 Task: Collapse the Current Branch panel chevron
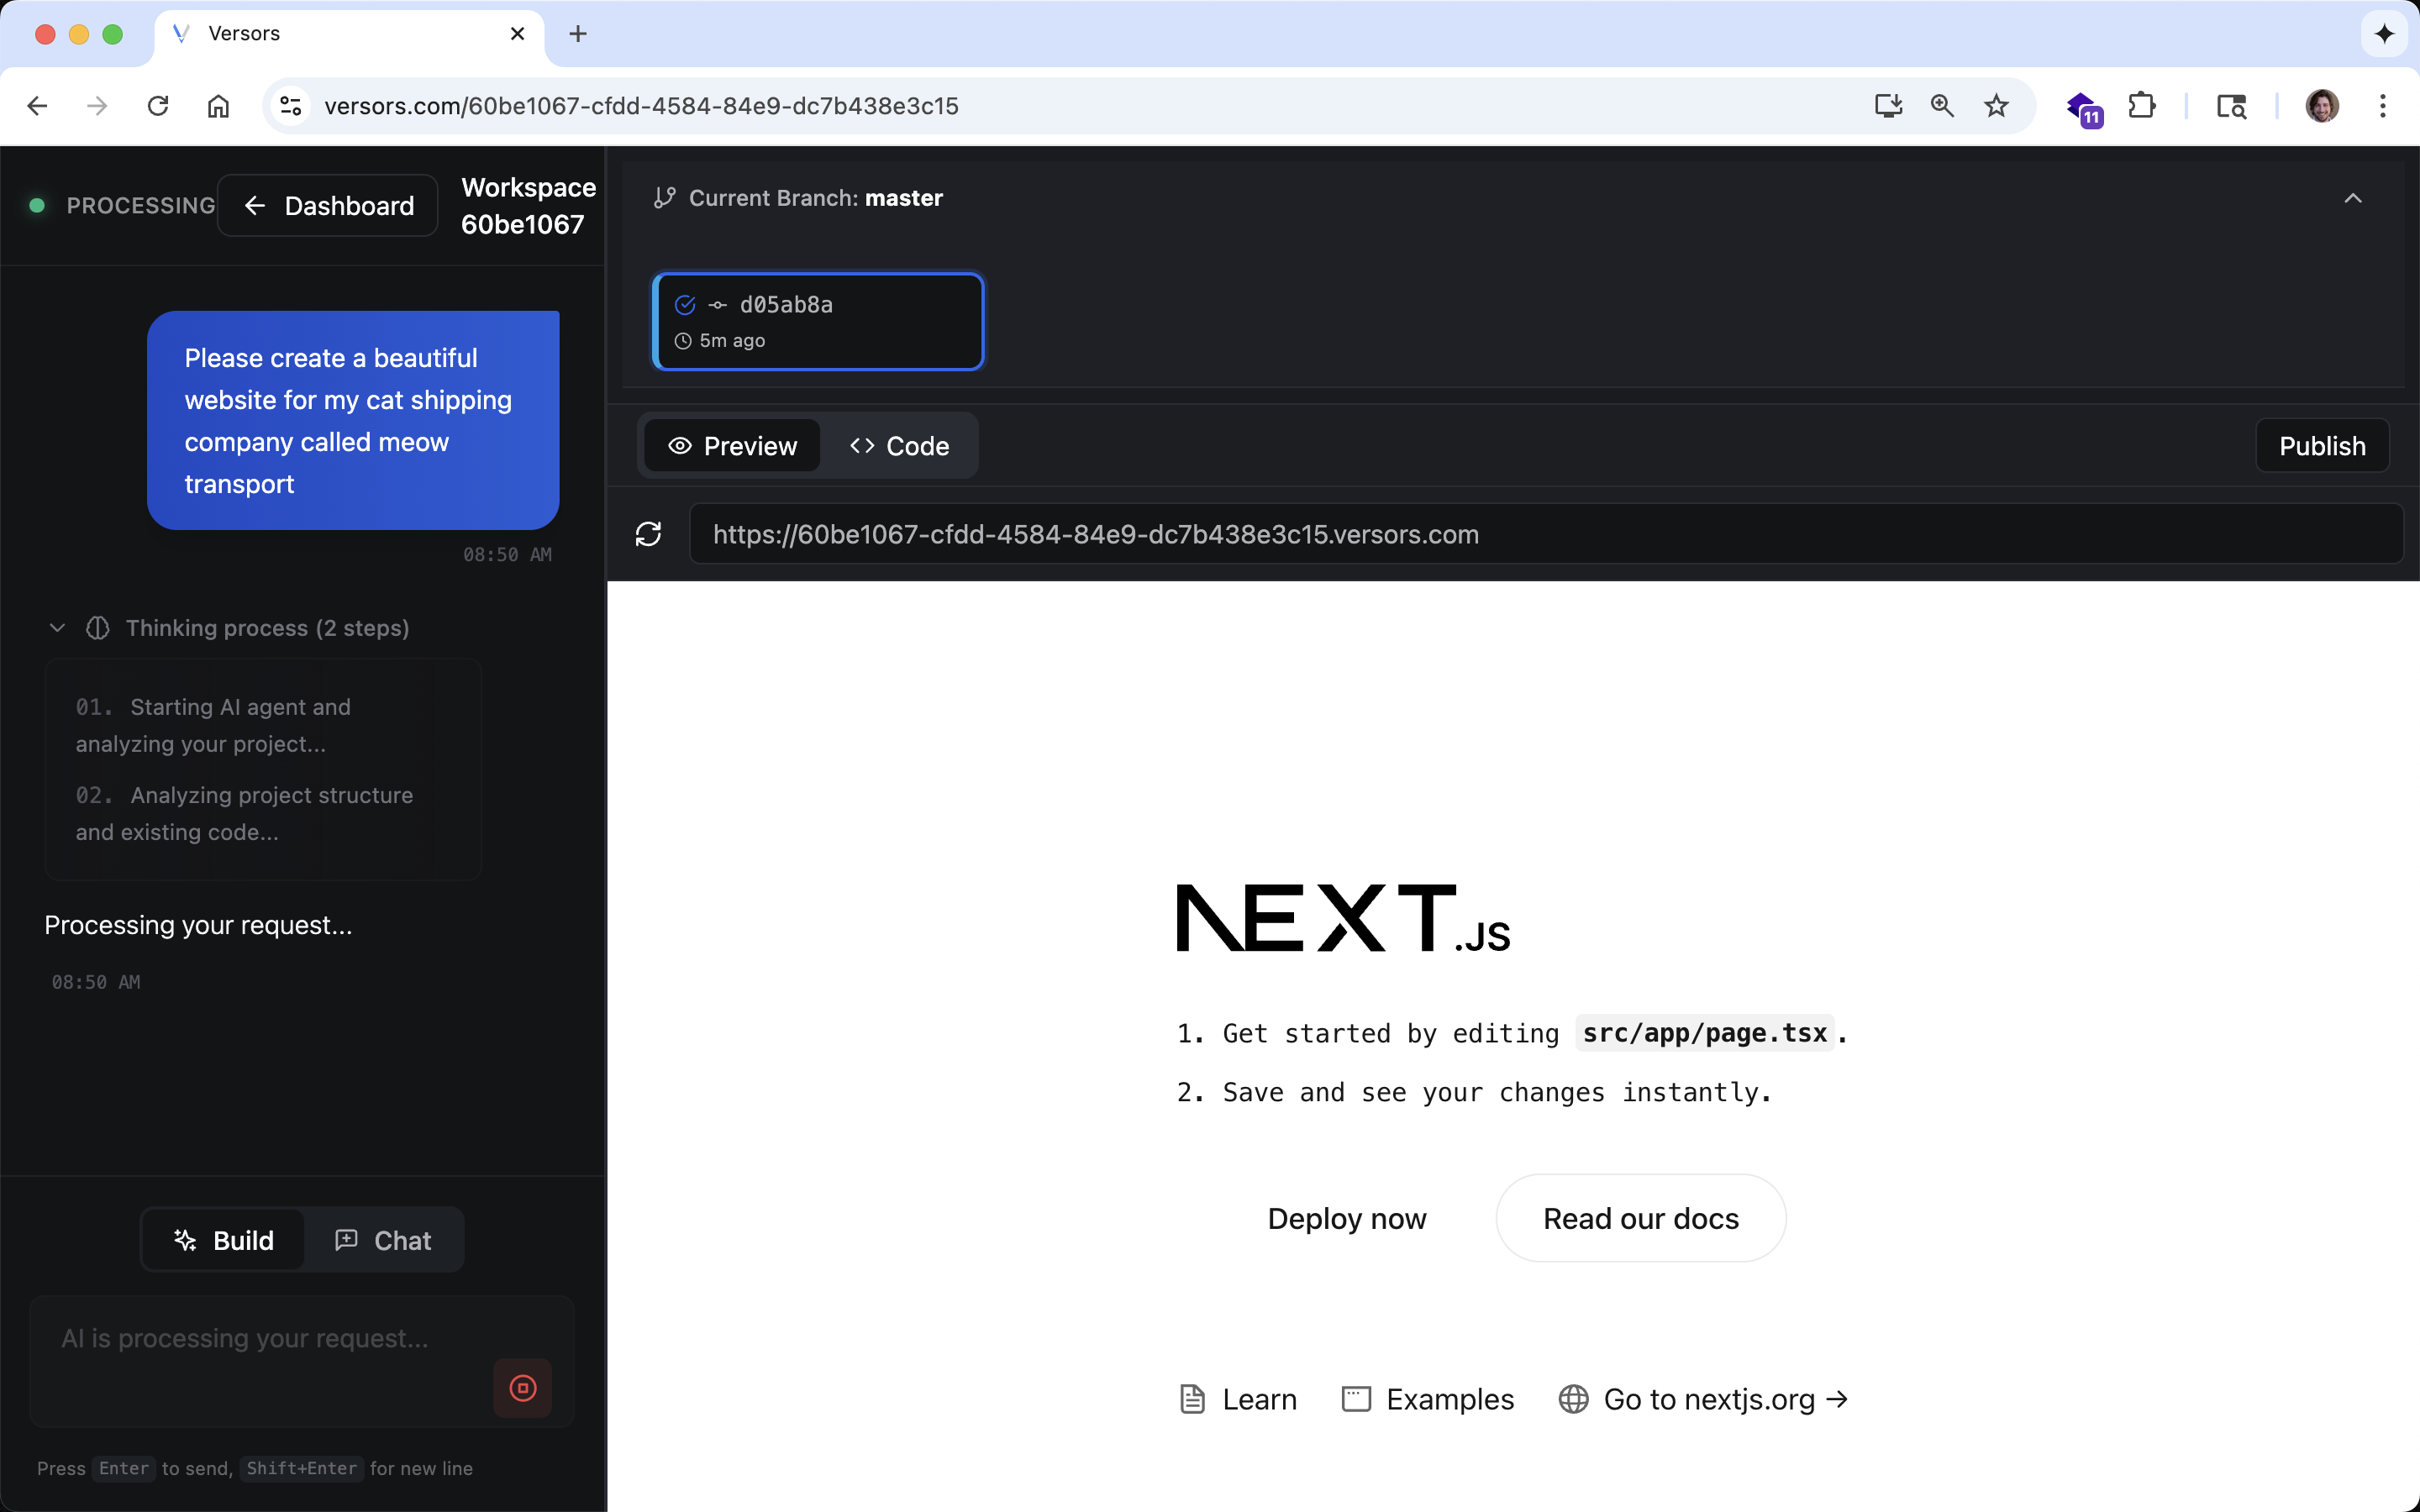2353,198
